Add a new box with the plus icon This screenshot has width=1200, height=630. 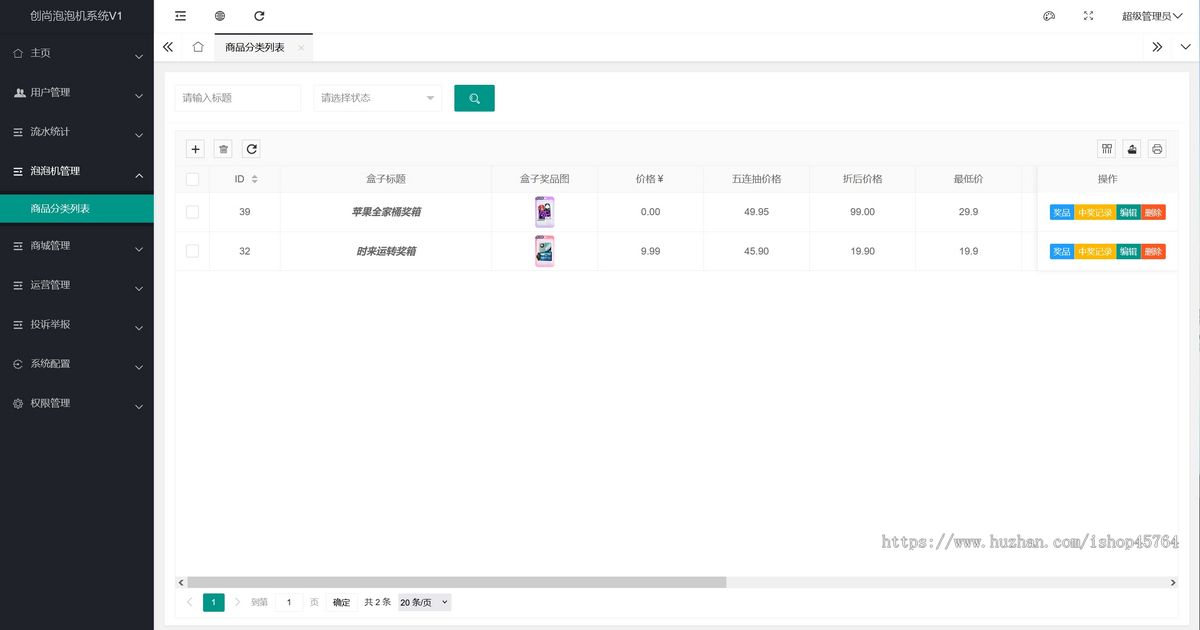(196, 149)
